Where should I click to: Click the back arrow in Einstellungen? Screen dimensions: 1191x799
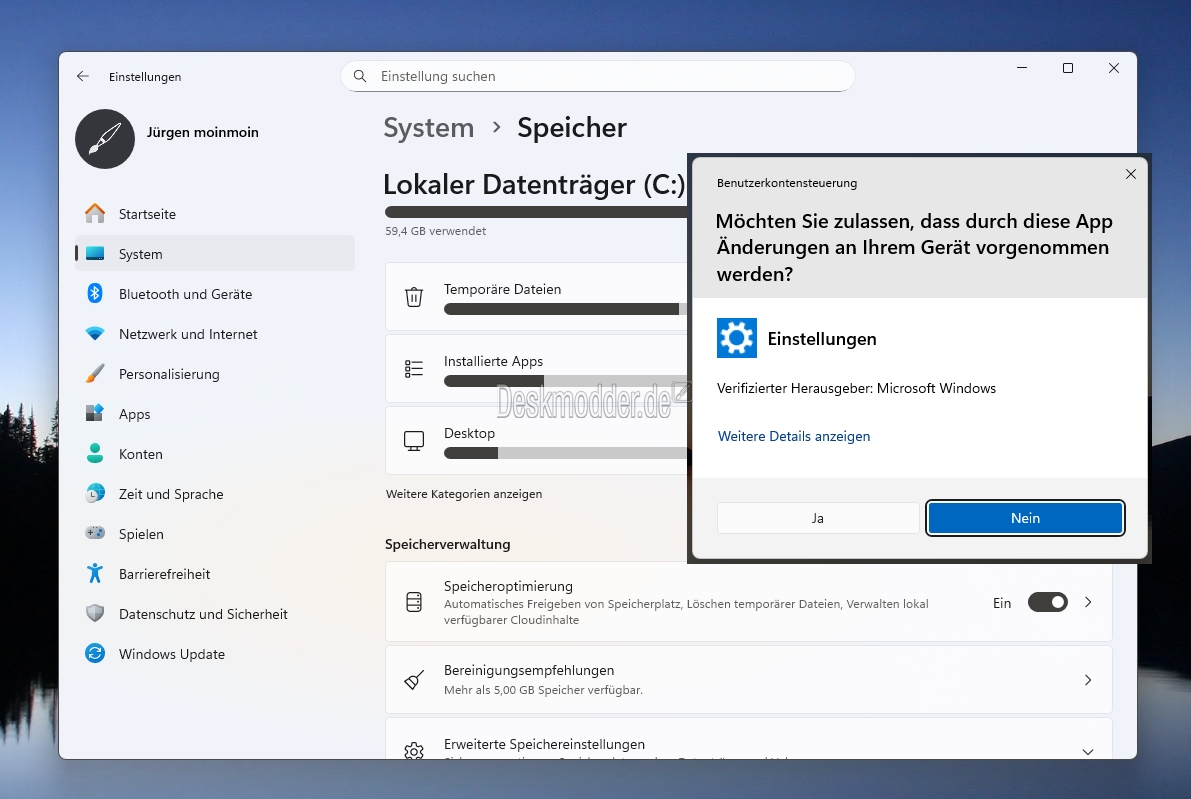83,77
